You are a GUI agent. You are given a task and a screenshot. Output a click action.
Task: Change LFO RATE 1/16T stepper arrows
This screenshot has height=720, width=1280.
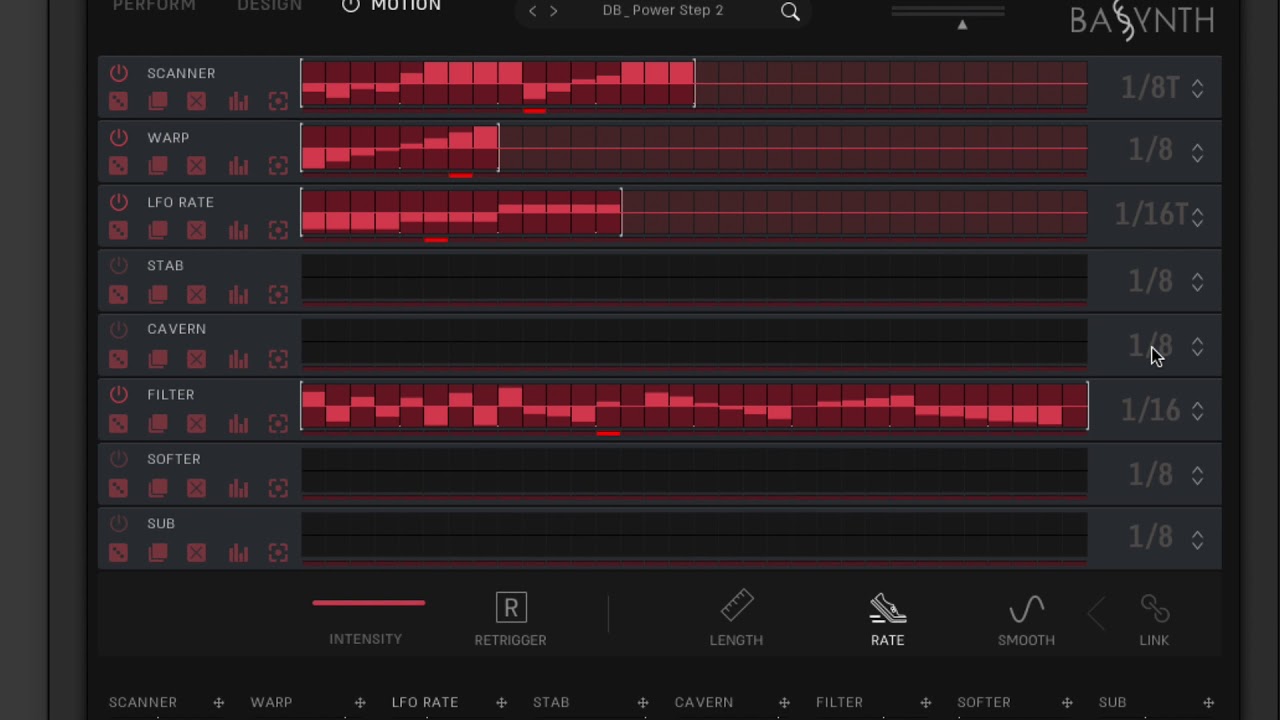1197,216
